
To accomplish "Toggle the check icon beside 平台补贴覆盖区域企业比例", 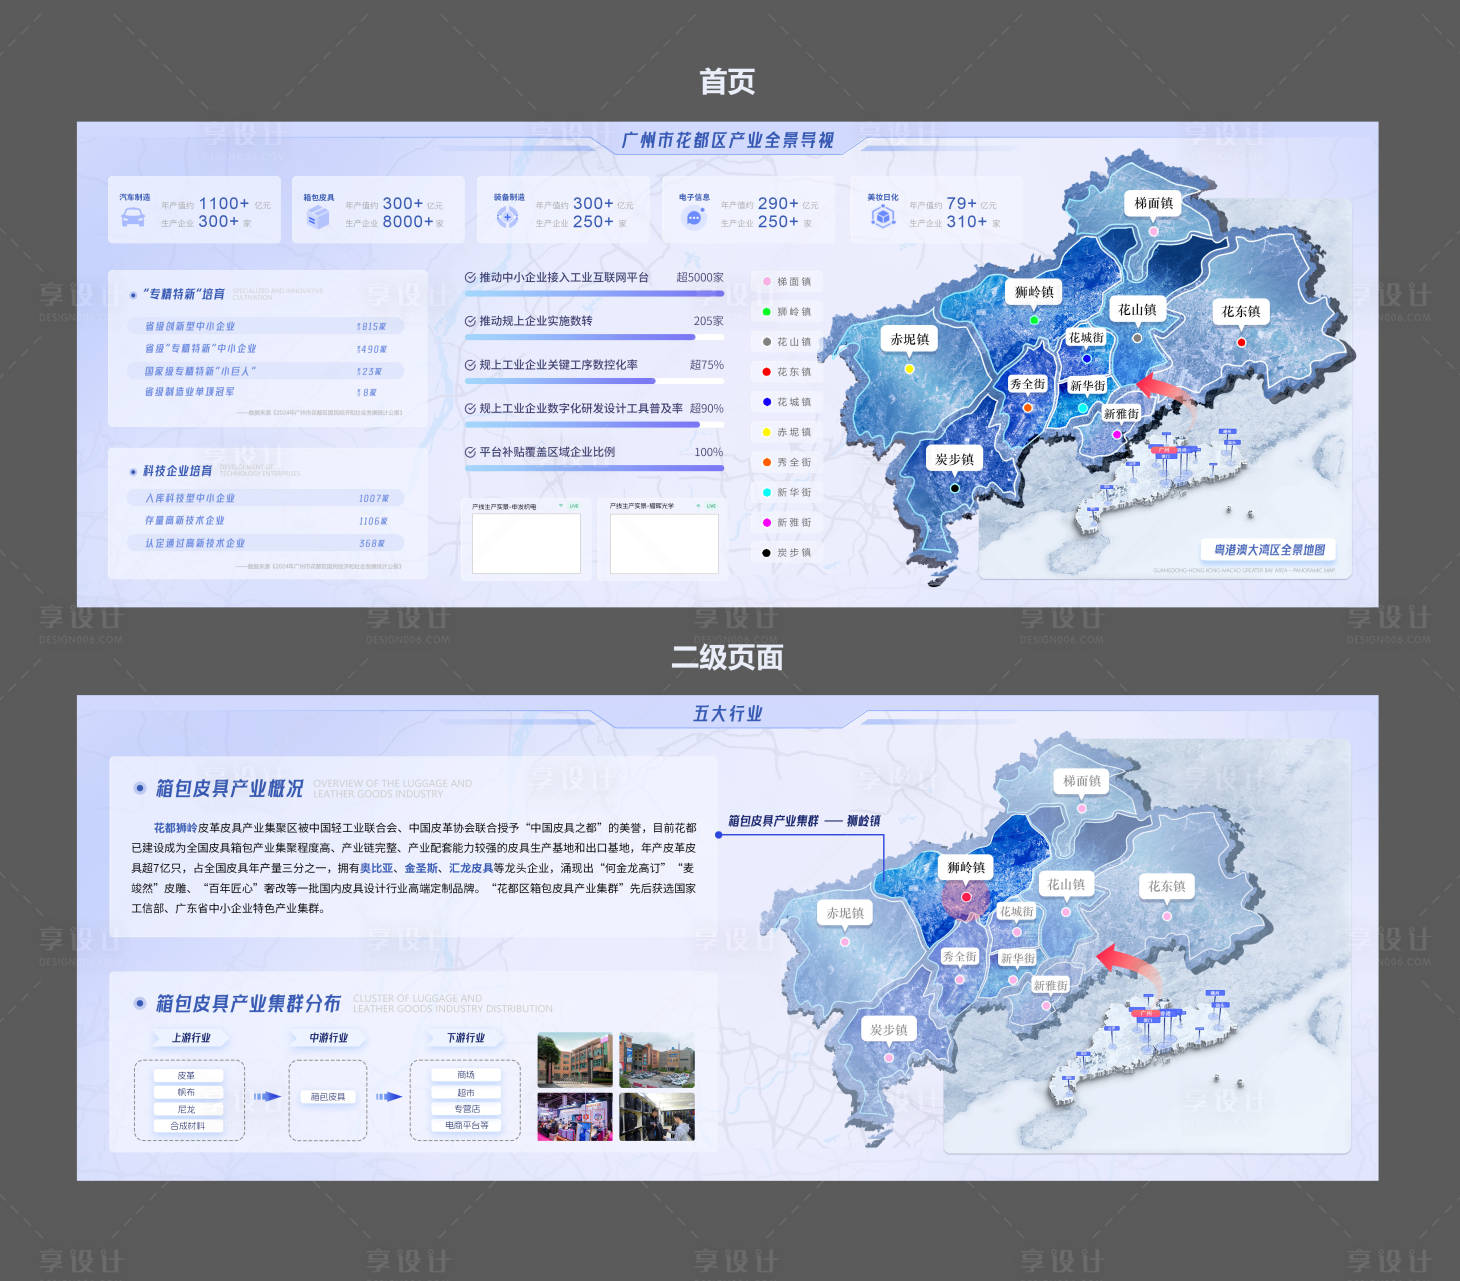I will 470,452.
